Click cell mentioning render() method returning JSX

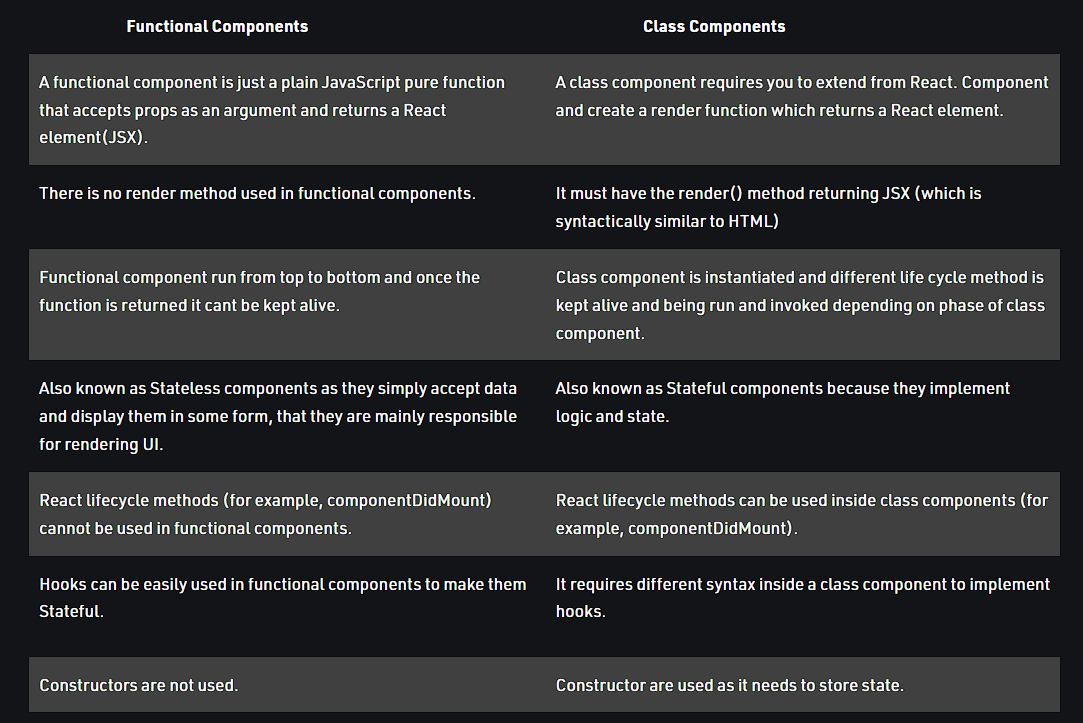tap(803, 207)
